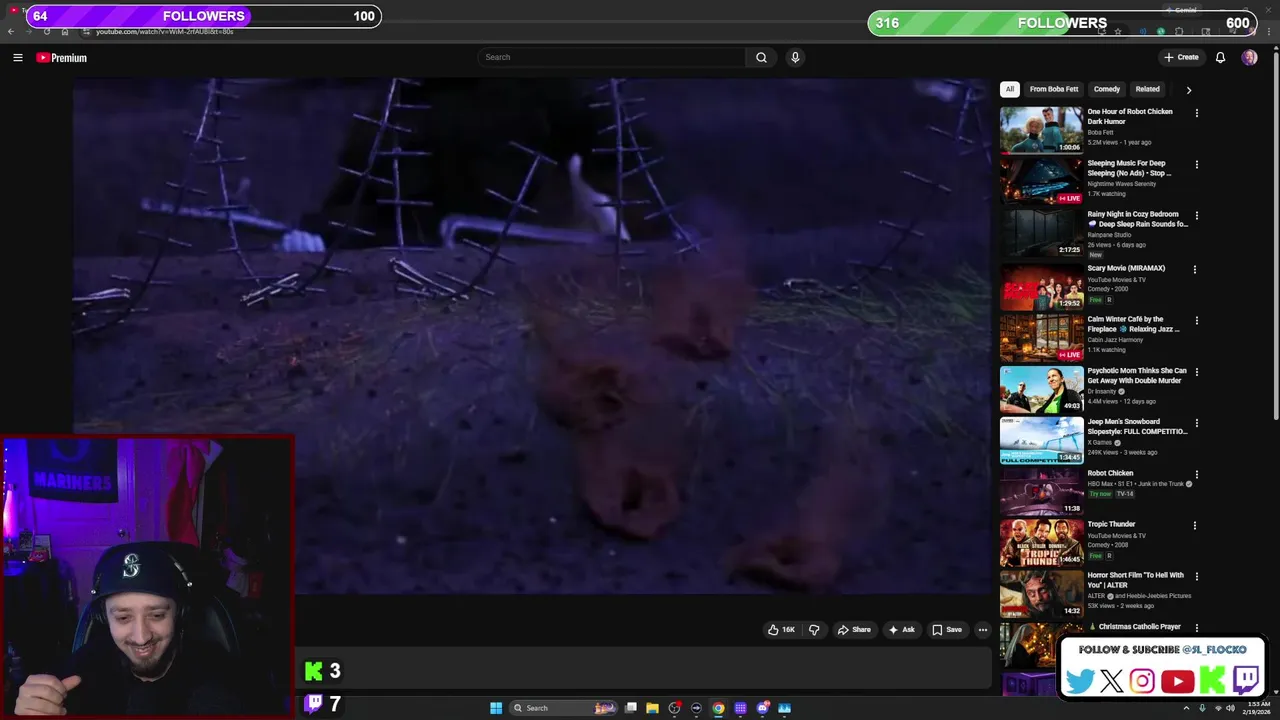Open options for Calm Winter Café video
Viewport: 1280px width, 720px height.
pos(1196,321)
